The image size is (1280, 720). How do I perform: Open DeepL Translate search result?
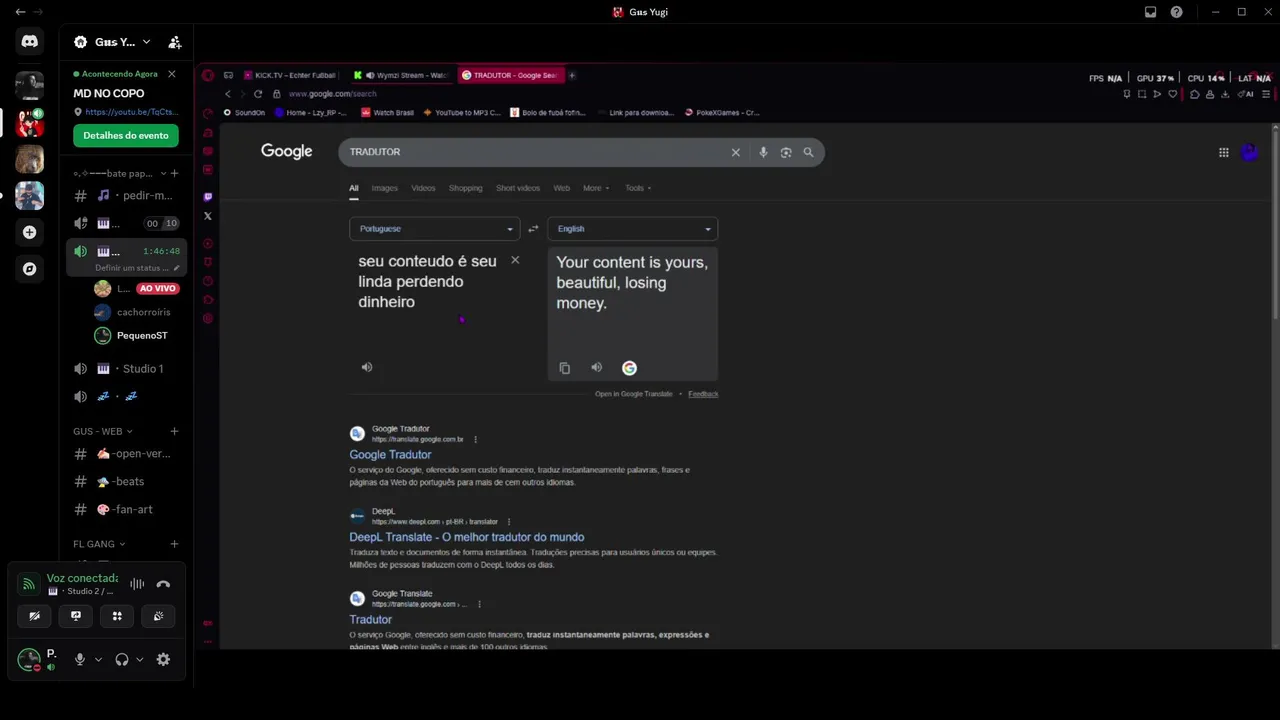coord(467,537)
